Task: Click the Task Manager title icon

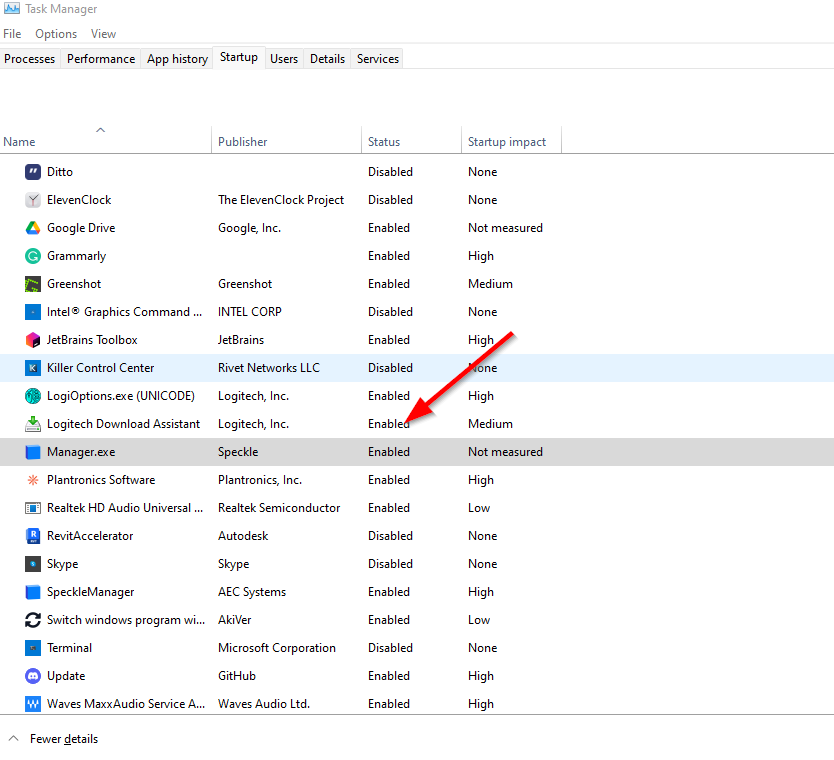Action: (12, 9)
